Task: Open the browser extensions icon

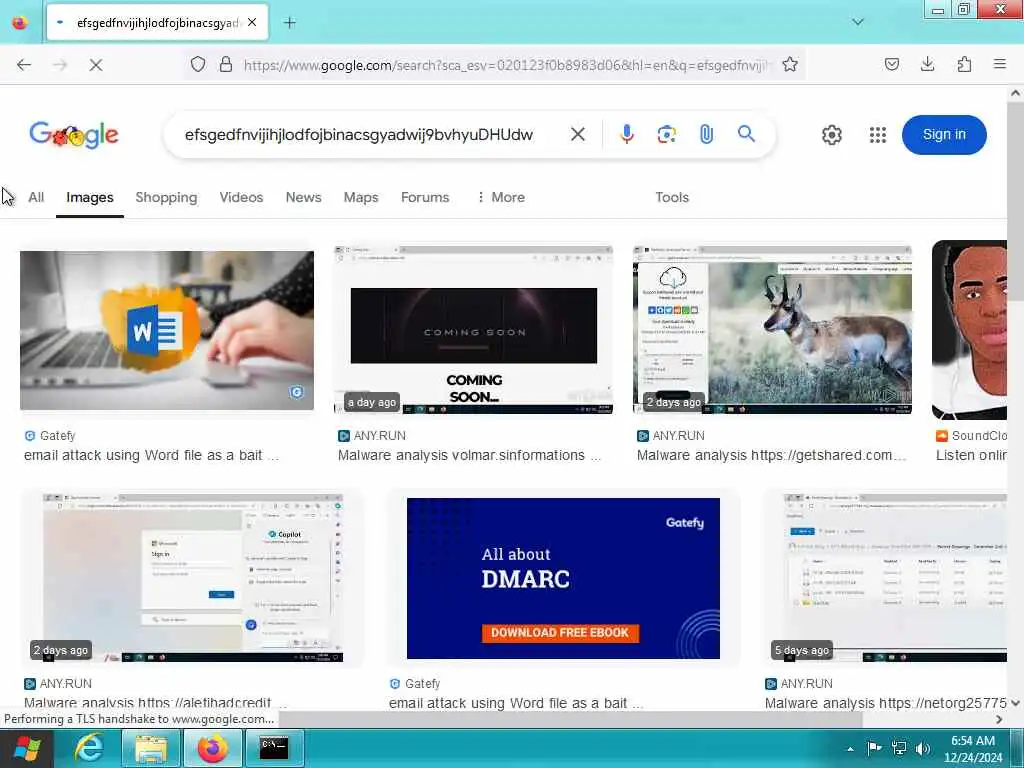Action: pos(965,64)
